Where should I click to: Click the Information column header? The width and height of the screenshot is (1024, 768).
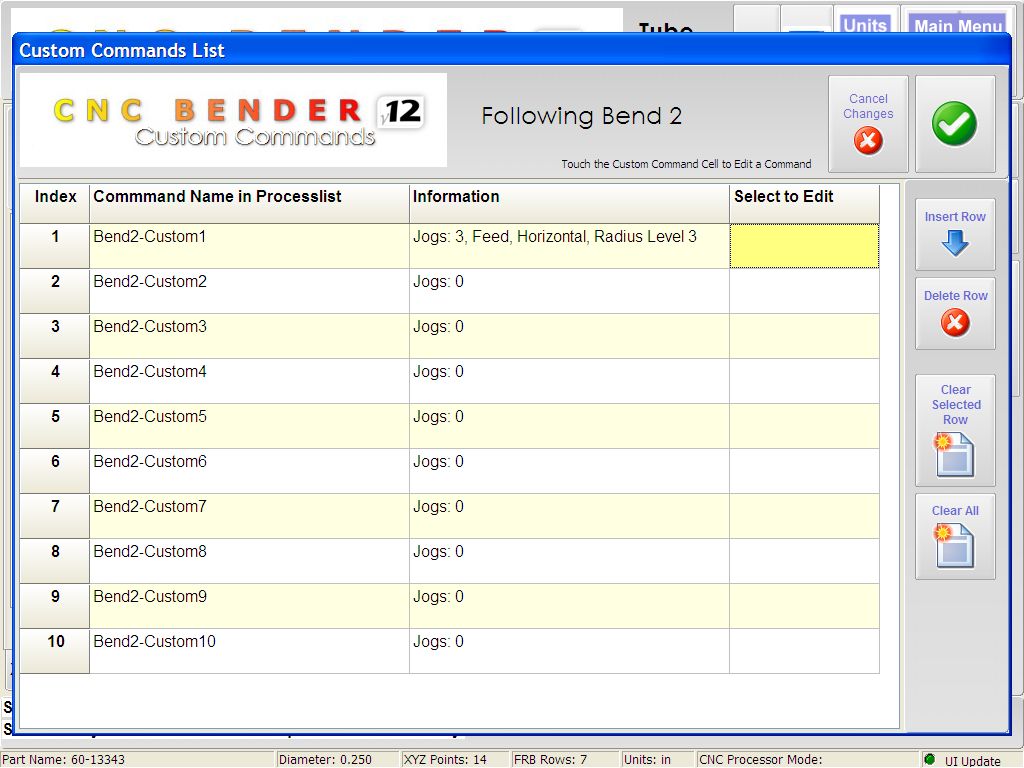[569, 203]
